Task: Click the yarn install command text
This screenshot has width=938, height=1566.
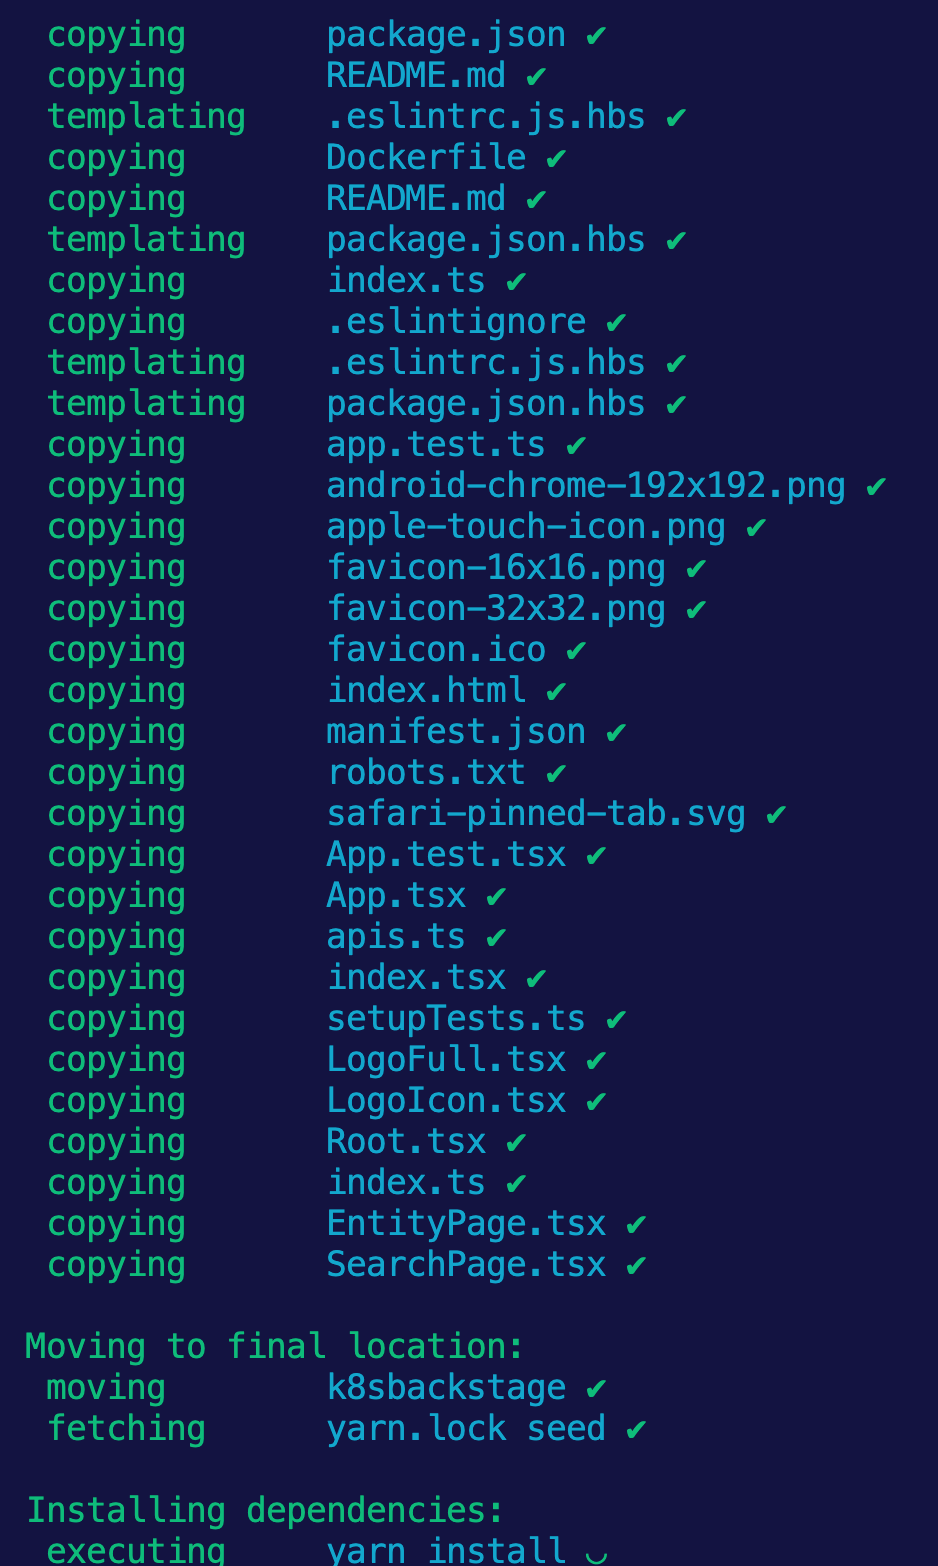Action: click(446, 1551)
